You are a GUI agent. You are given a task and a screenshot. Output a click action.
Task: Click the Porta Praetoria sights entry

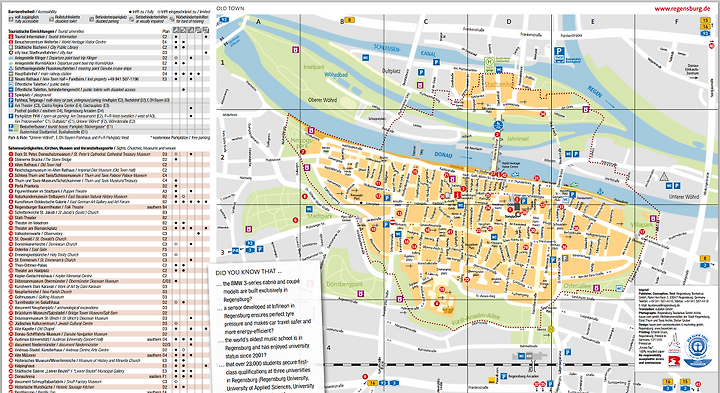click(109, 186)
